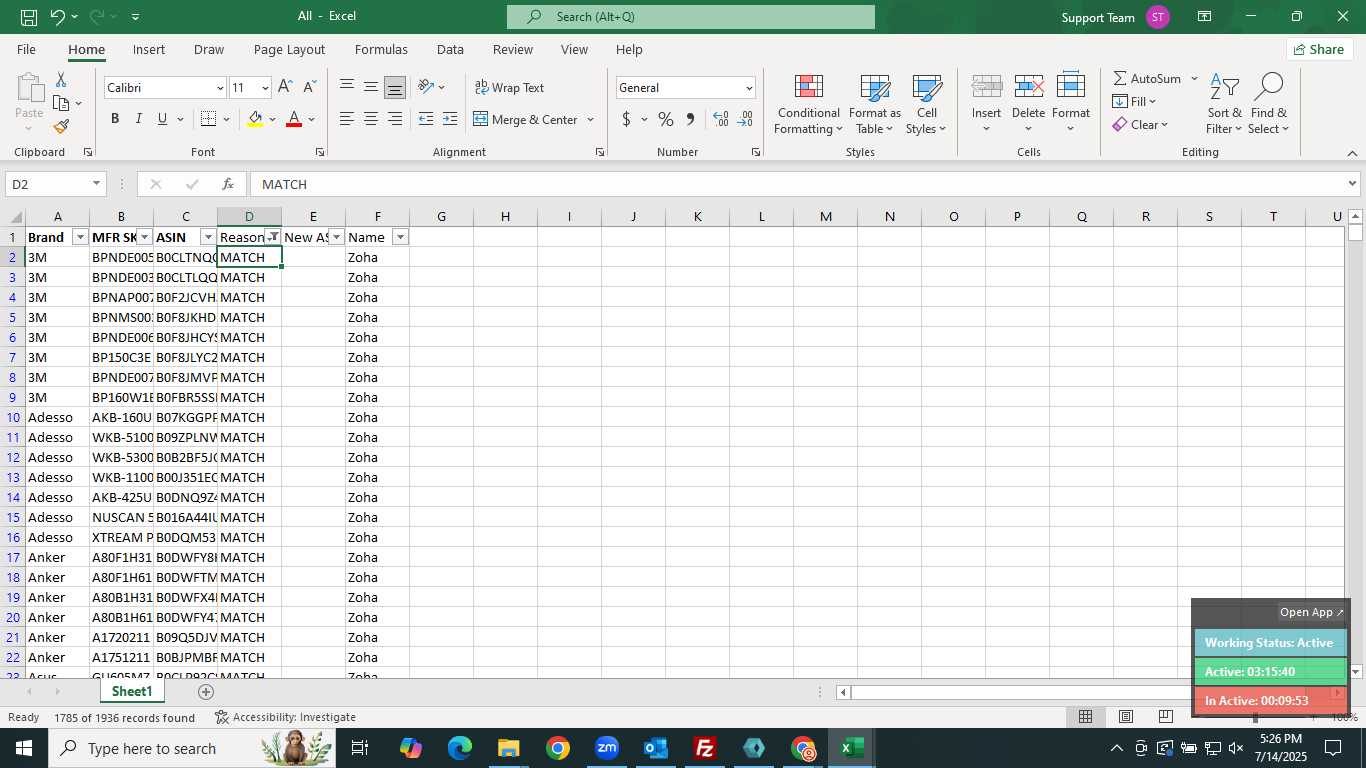Decrease font size with the small A
This screenshot has width=1366, height=768.
click(309, 88)
